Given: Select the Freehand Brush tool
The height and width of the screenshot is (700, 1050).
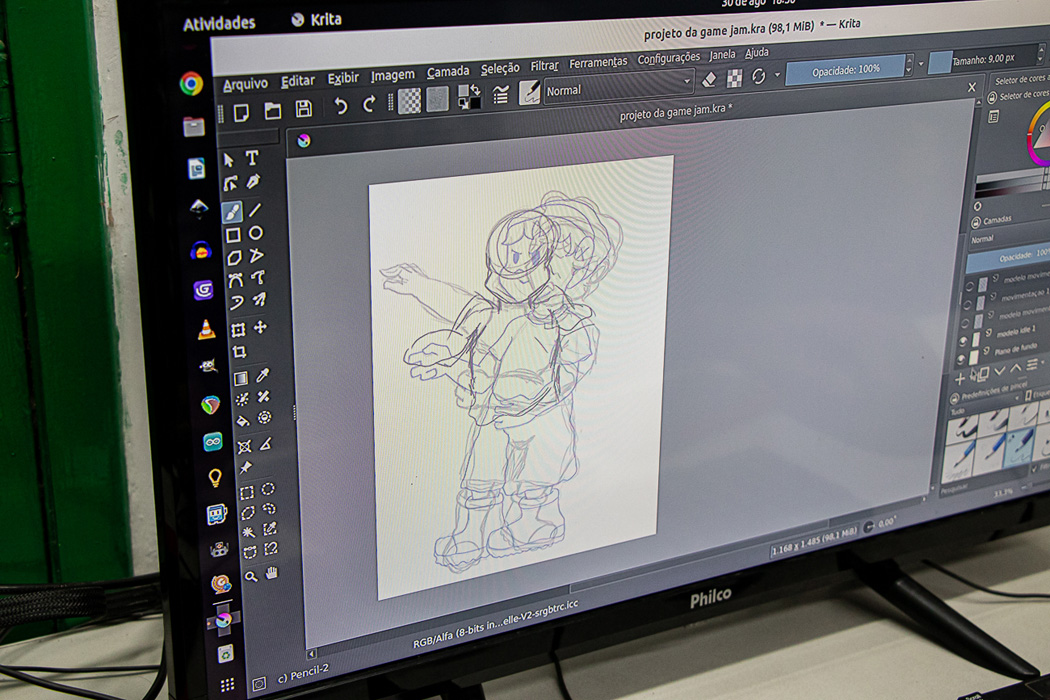Looking at the screenshot, I should click(231, 212).
